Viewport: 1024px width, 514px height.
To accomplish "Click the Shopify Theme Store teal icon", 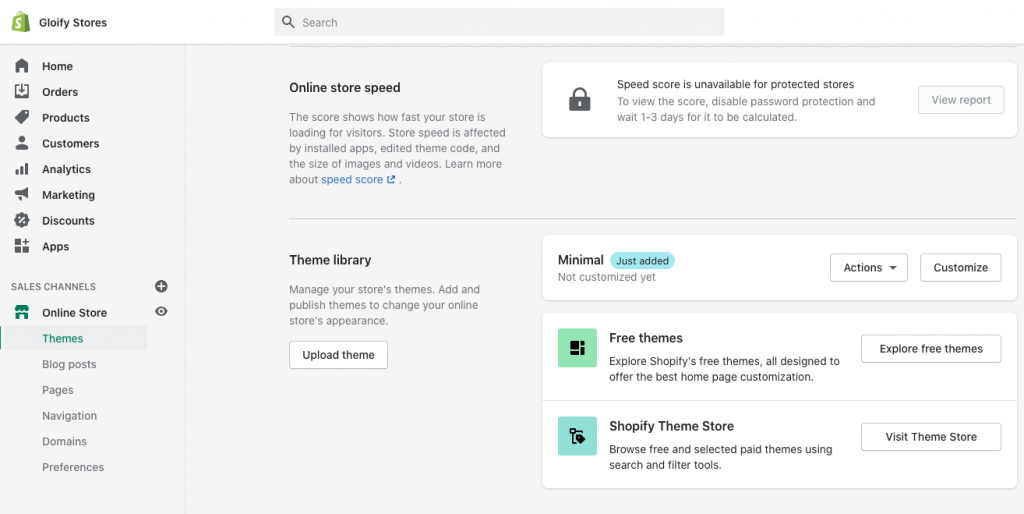I will pyautogui.click(x=577, y=436).
